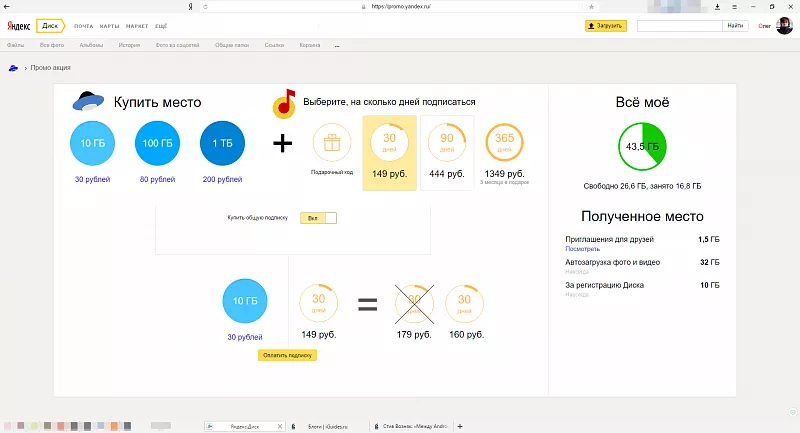This screenshot has width=800, height=433.
Task: Open the 'Ссылки' section
Action: (274, 45)
